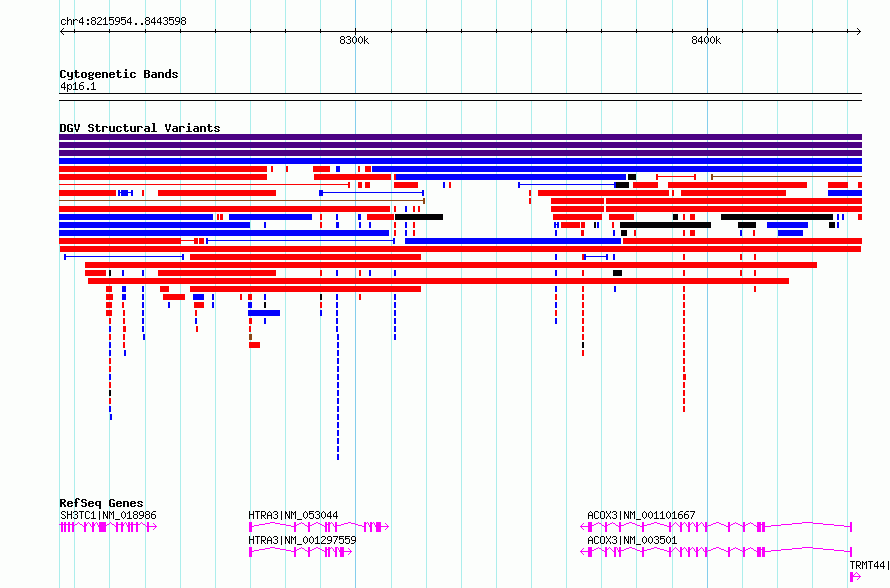Screen dimensions: 890x588
Task: Select the SH3TC1 gene model glyph
Action: click(108, 527)
